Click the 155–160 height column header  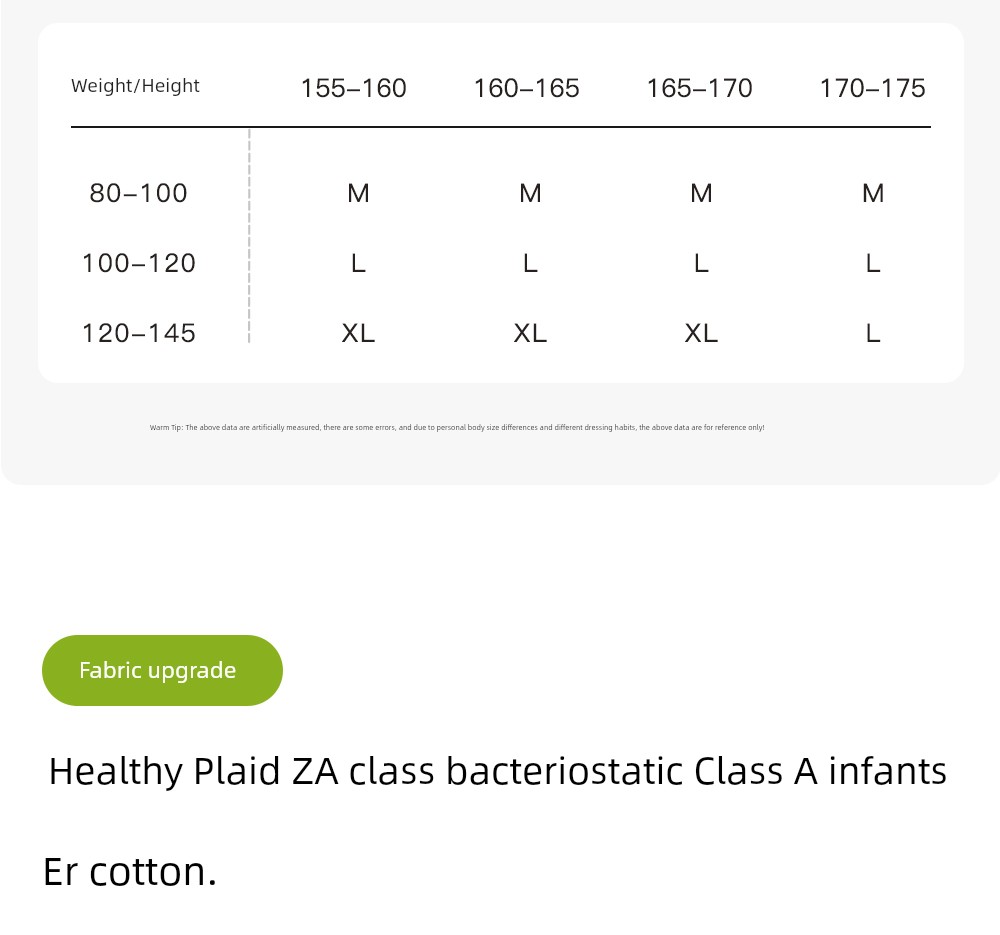353,88
